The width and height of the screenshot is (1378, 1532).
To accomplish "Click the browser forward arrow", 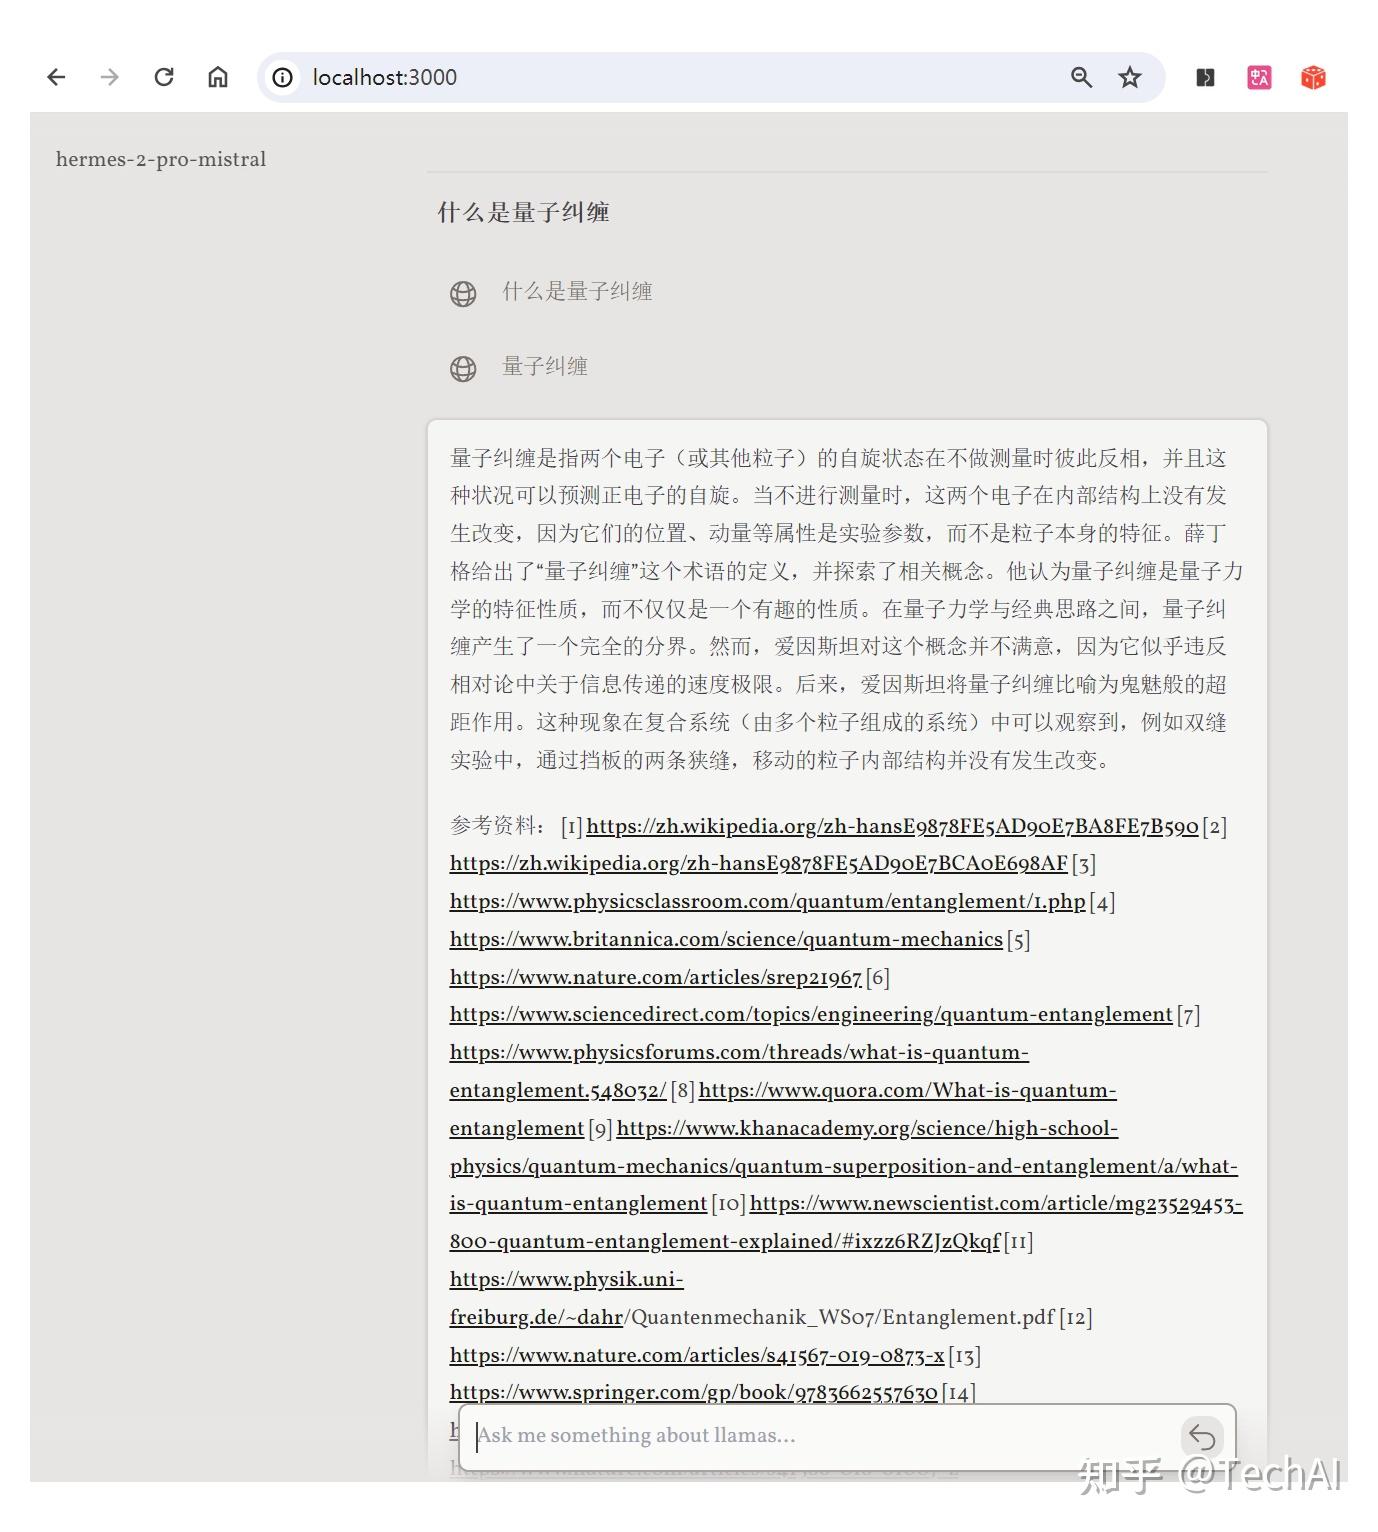I will point(110,77).
